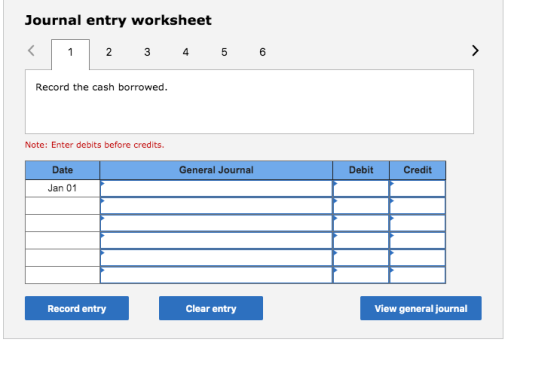Select worksheet tab 1
Screen dimensions: 560x379
pos(70,53)
